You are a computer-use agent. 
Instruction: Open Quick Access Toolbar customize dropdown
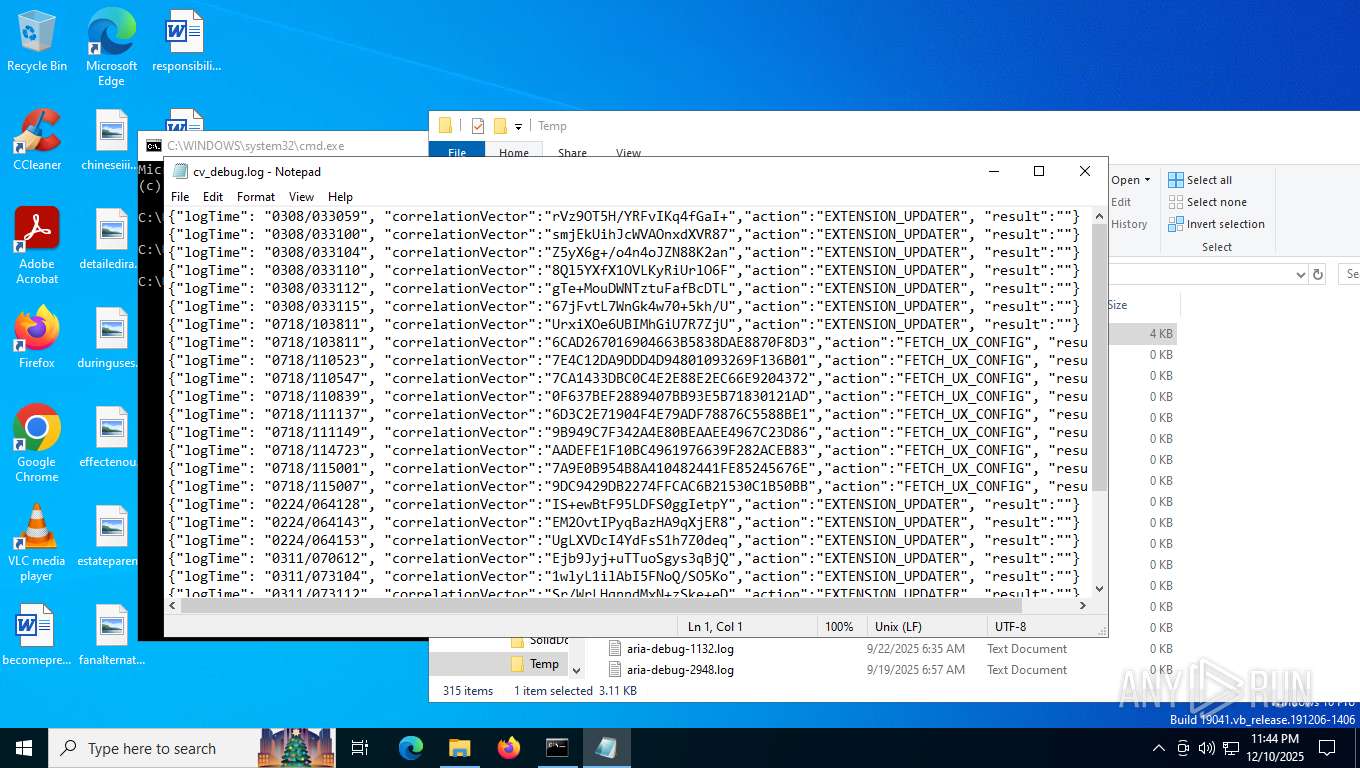tap(518, 126)
